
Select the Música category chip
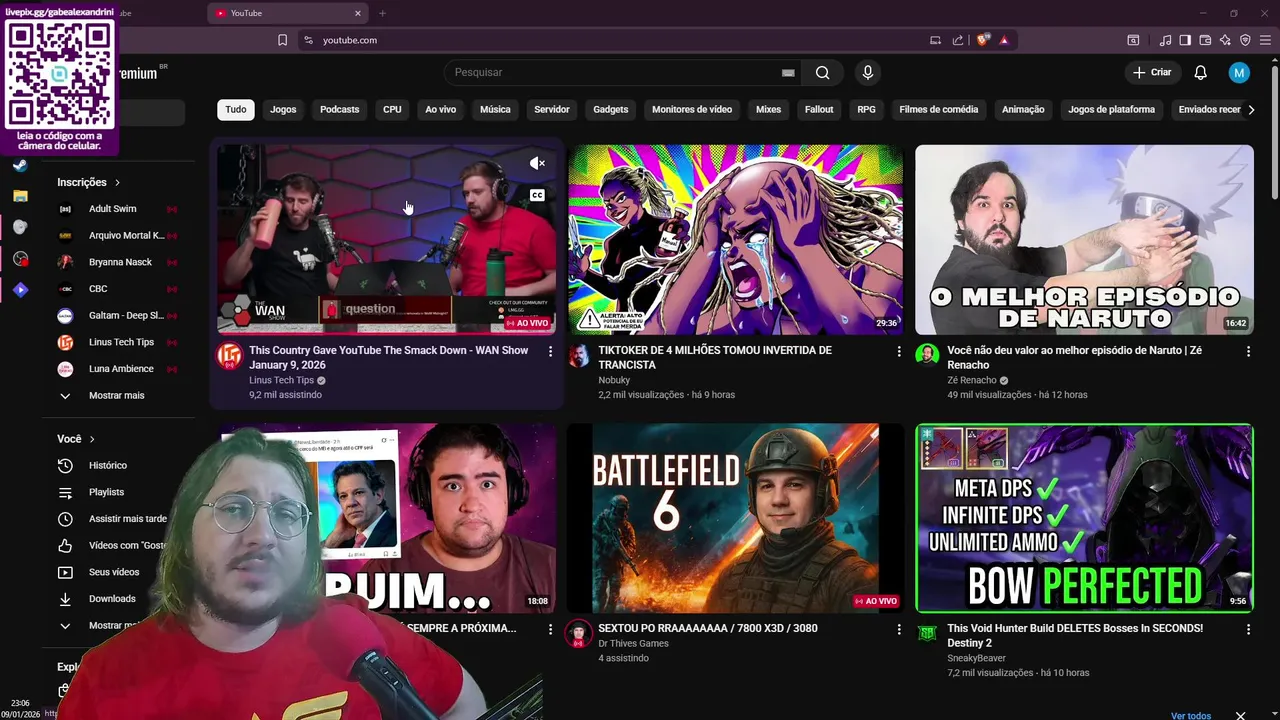(495, 109)
